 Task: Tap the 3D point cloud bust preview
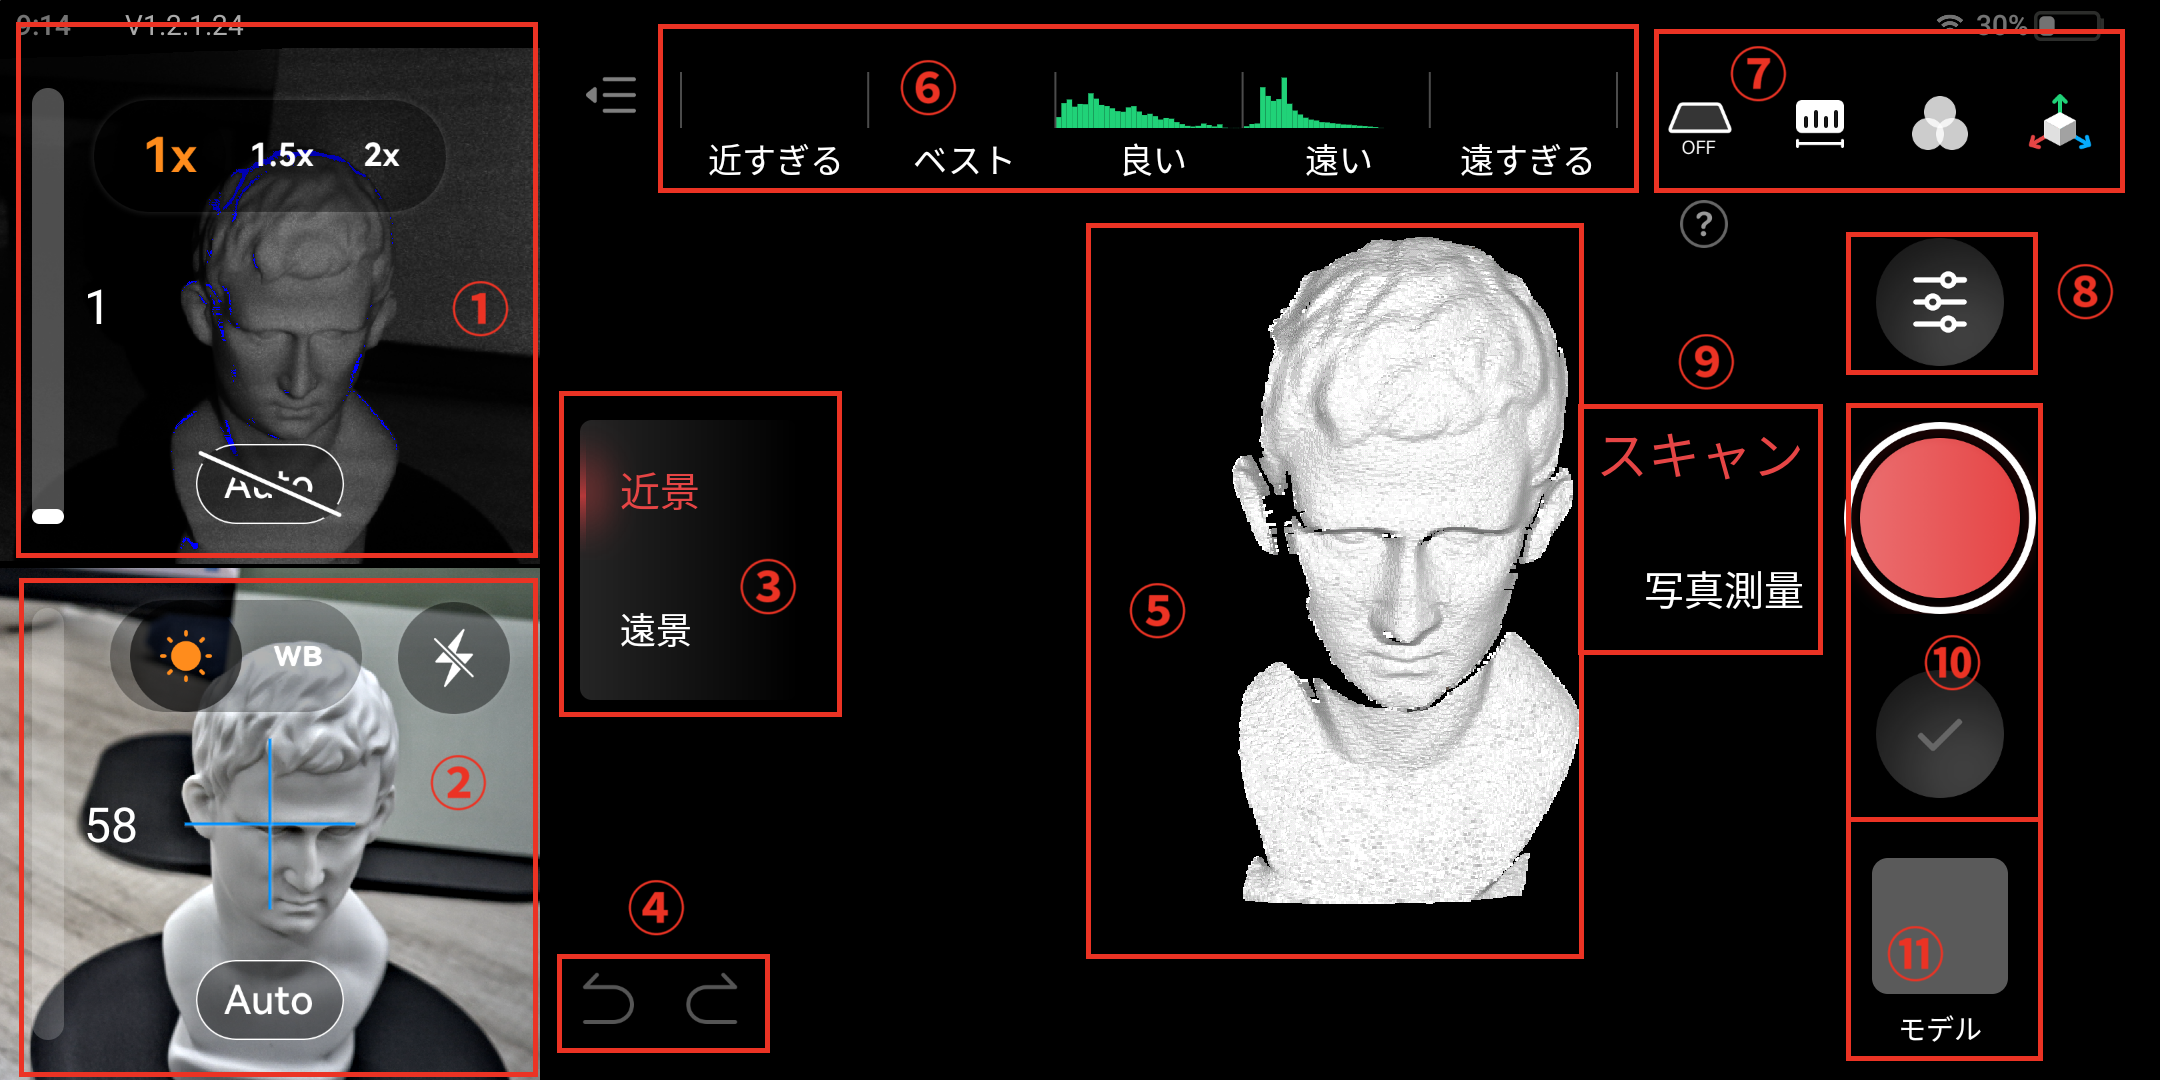[1405, 570]
